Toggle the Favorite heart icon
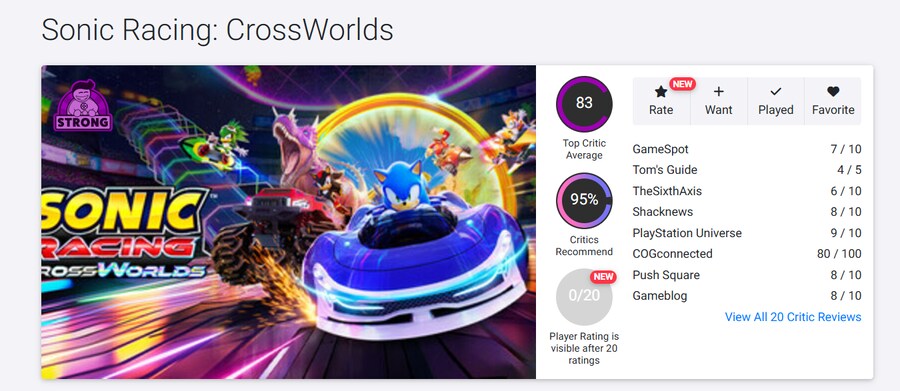The image size is (900, 391). pyautogui.click(x=833, y=91)
